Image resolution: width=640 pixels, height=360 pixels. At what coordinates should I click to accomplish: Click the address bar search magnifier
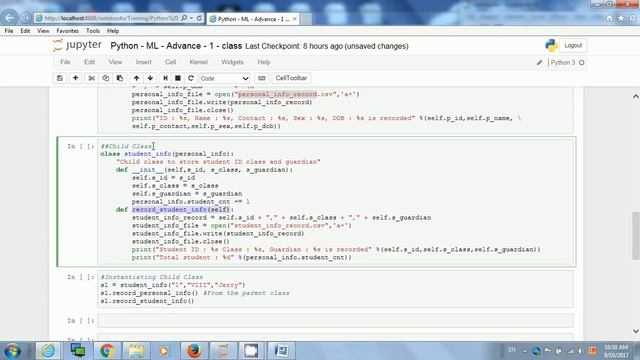click(x=184, y=18)
